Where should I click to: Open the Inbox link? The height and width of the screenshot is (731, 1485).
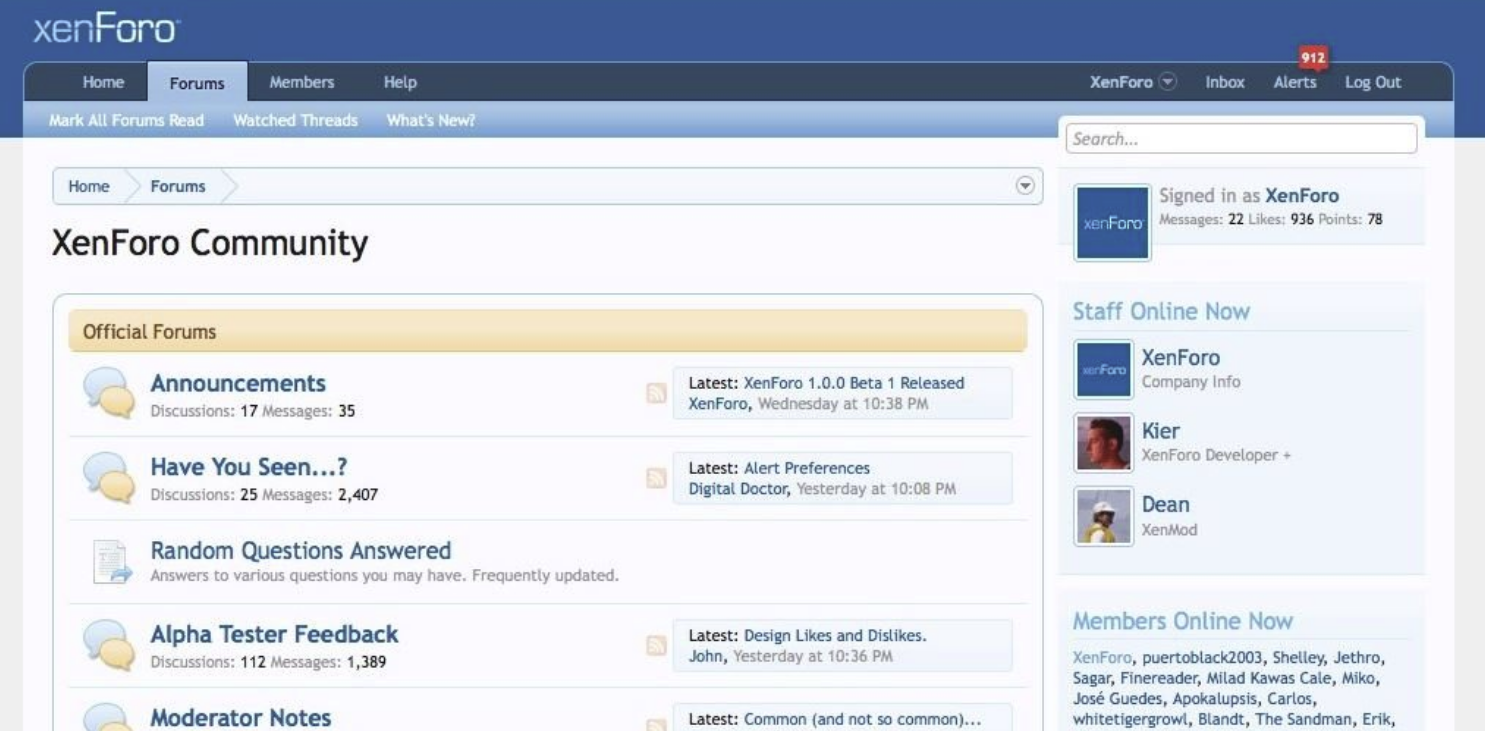click(x=1225, y=82)
